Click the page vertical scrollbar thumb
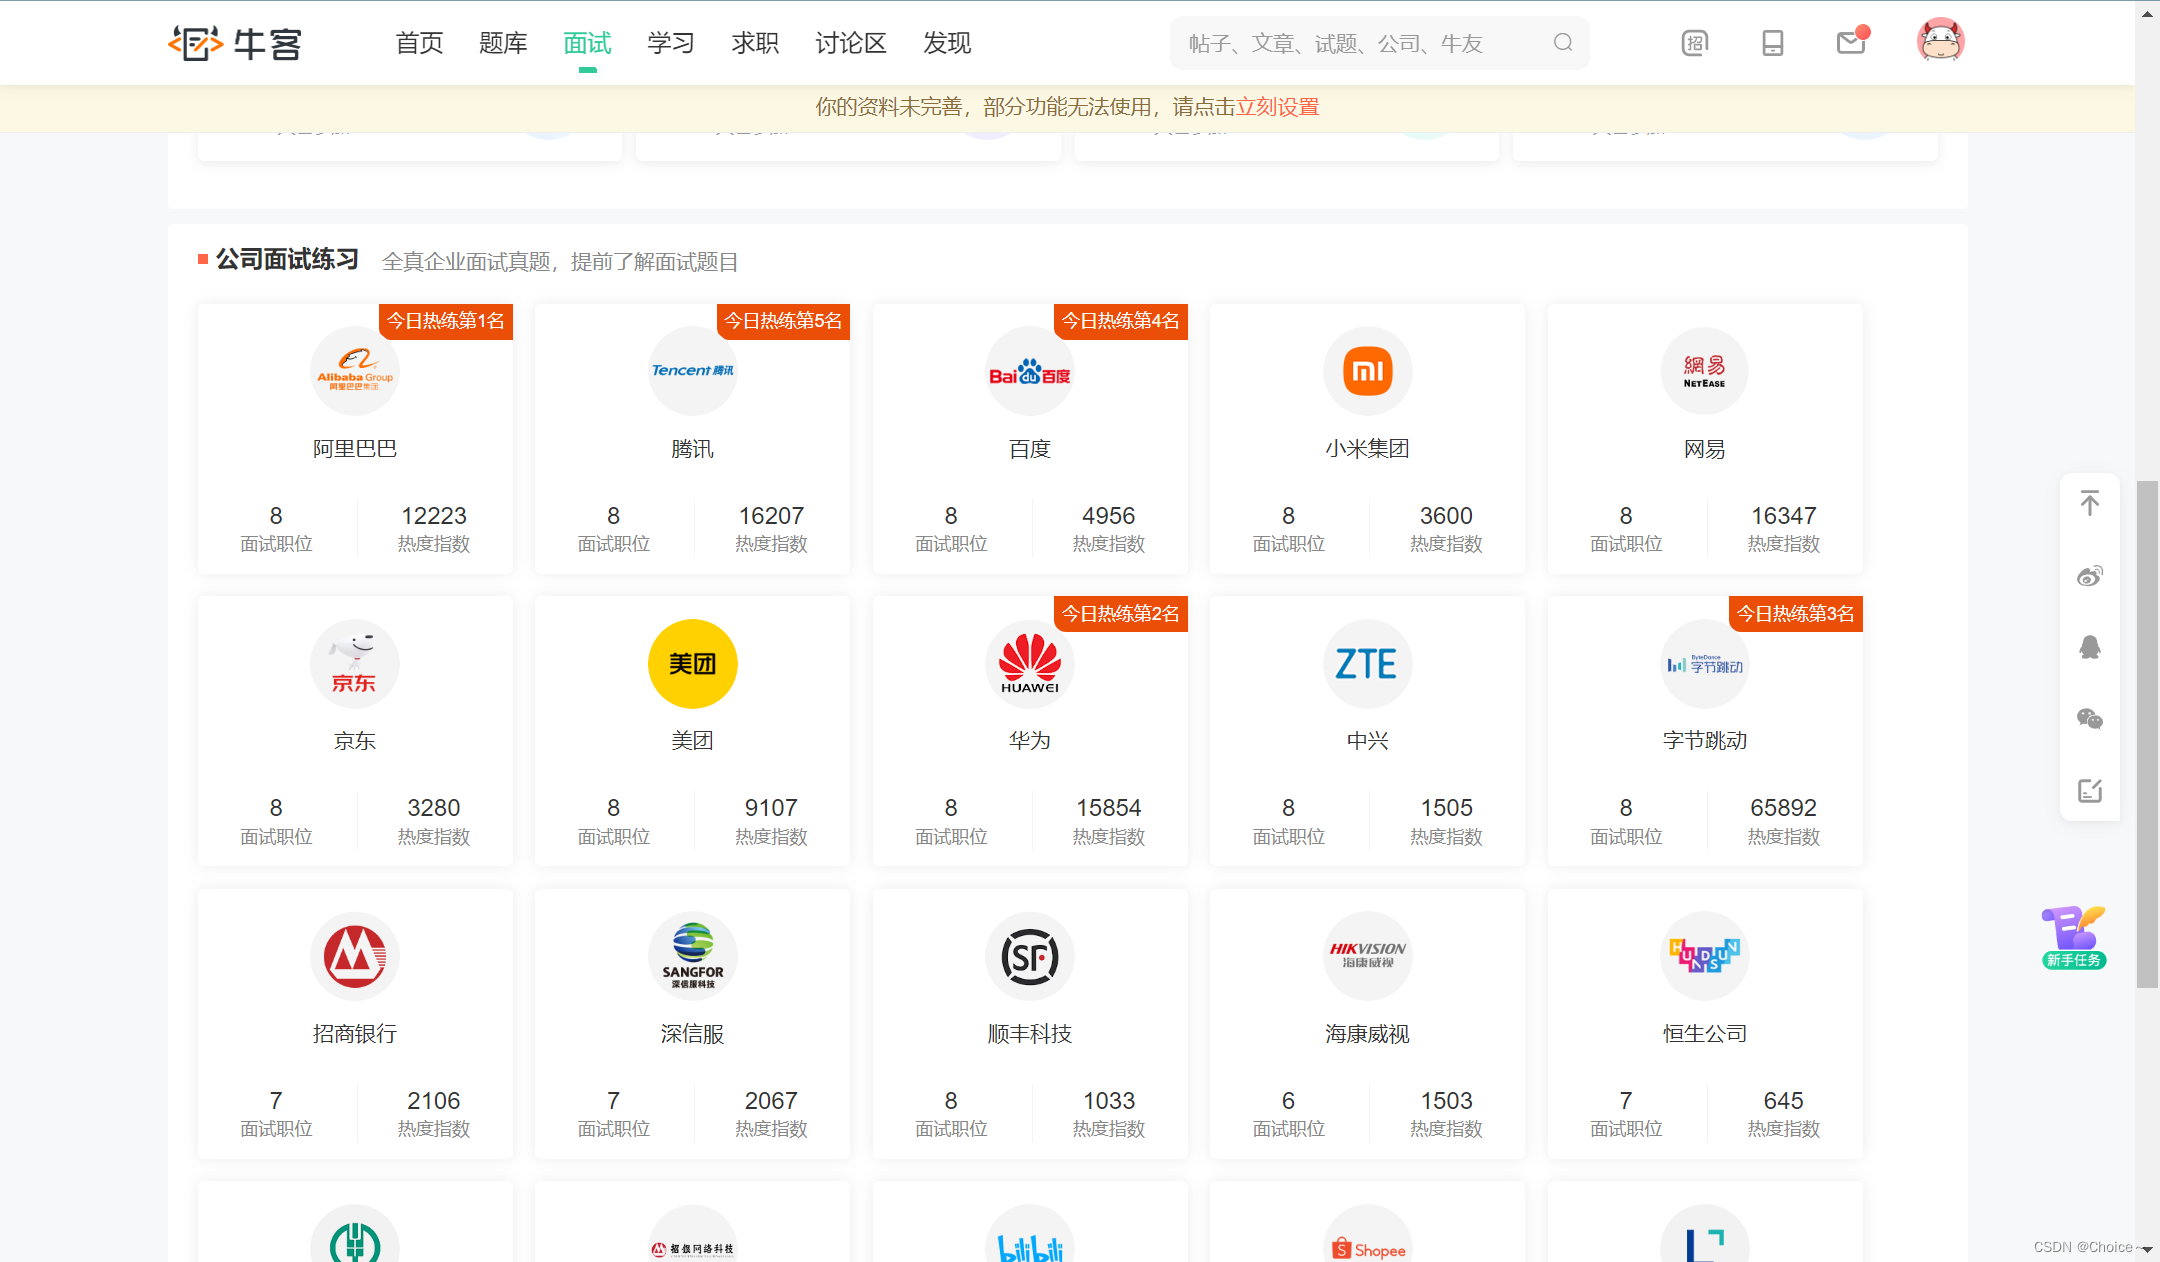 pos(2147,734)
